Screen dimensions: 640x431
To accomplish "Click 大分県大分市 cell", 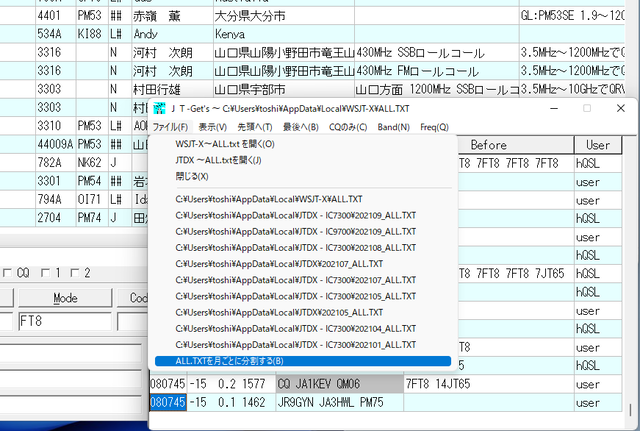I will point(284,16).
